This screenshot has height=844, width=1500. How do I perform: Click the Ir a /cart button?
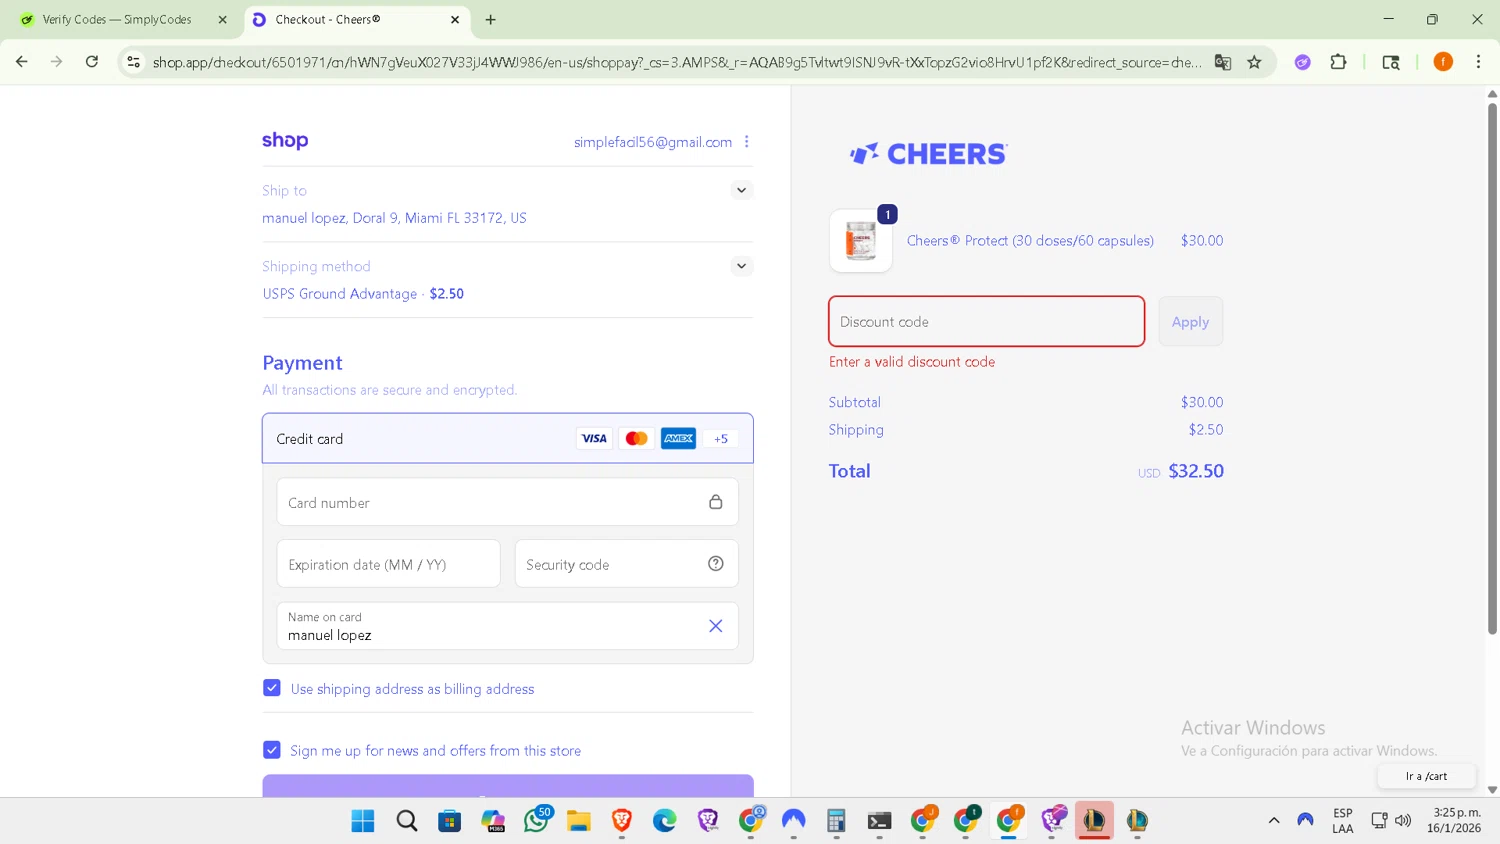click(x=1426, y=776)
